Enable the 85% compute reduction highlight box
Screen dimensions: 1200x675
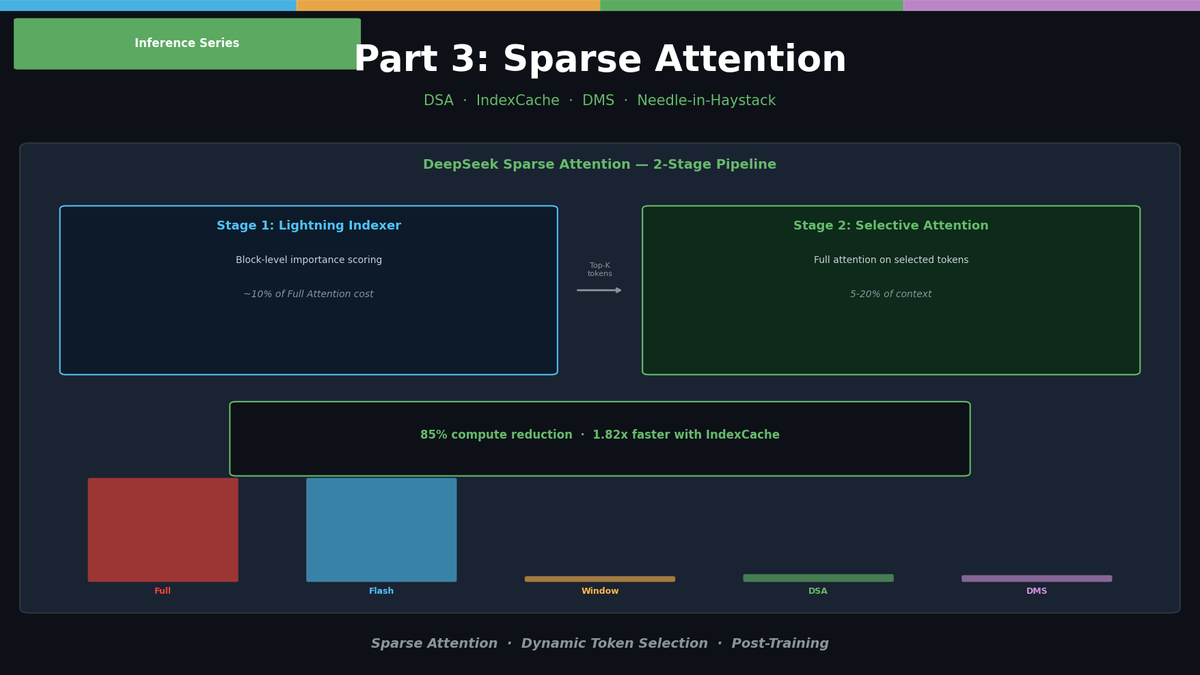coord(600,438)
